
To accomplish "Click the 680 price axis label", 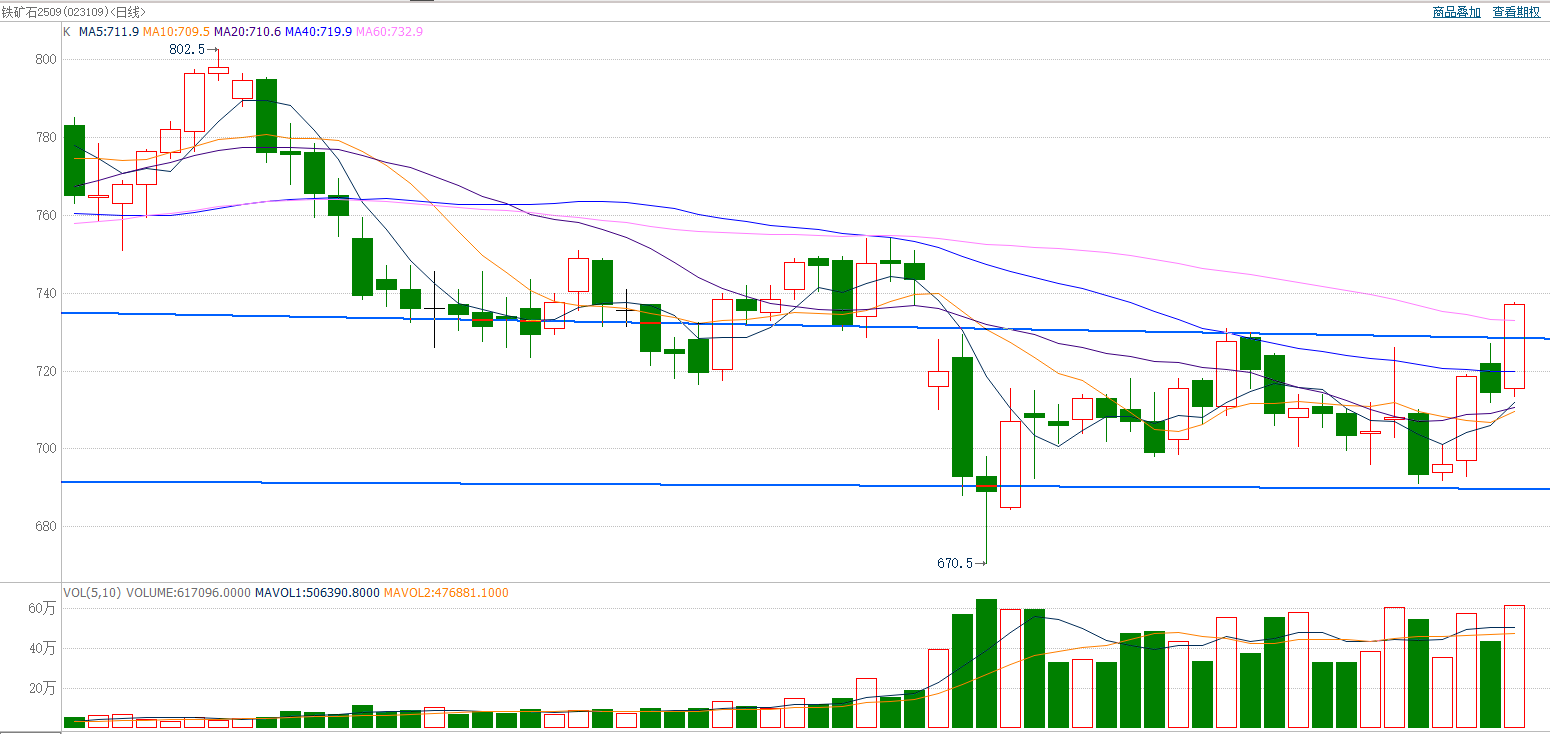I will (46, 527).
